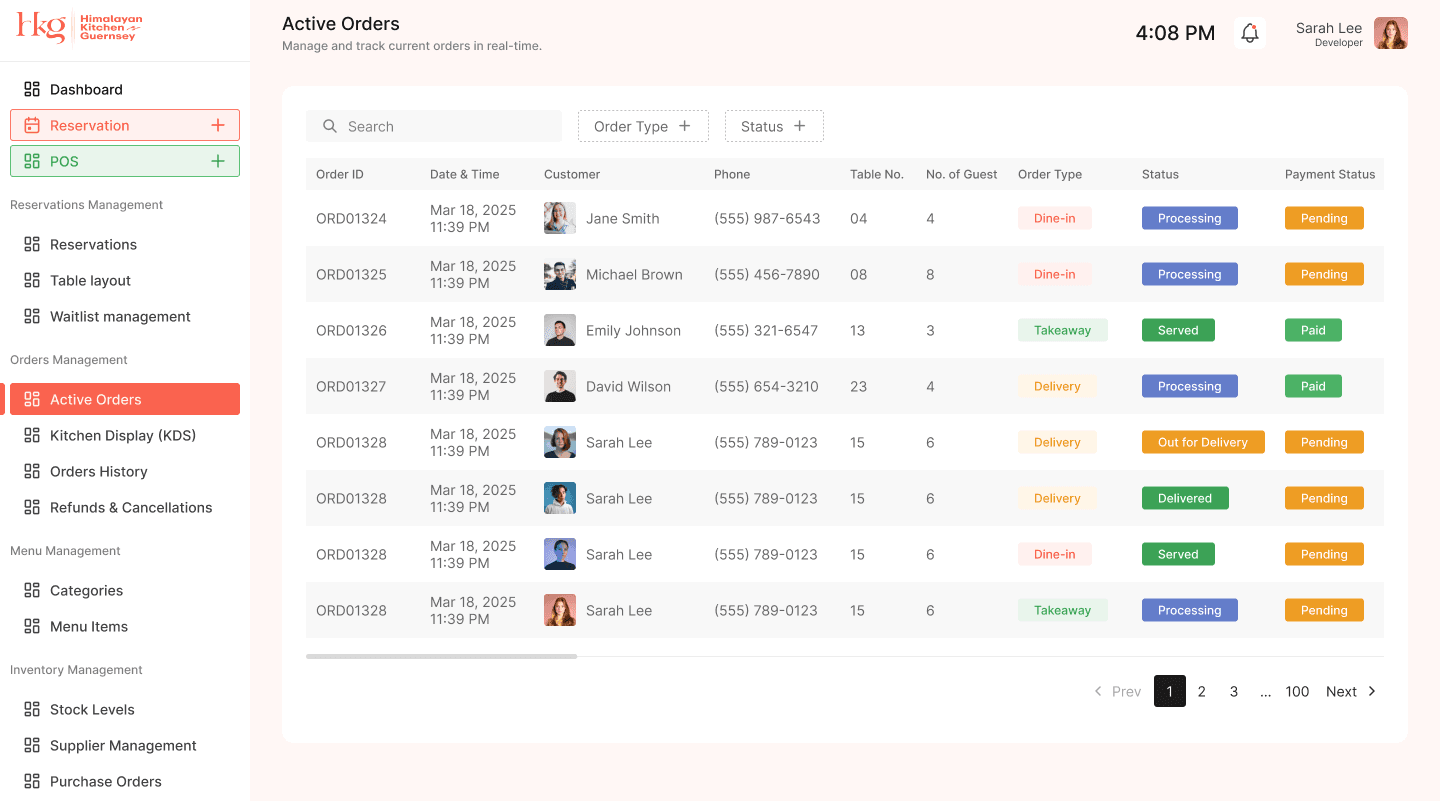Click the notification bell icon
This screenshot has width=1440, height=801.
(1249, 33)
